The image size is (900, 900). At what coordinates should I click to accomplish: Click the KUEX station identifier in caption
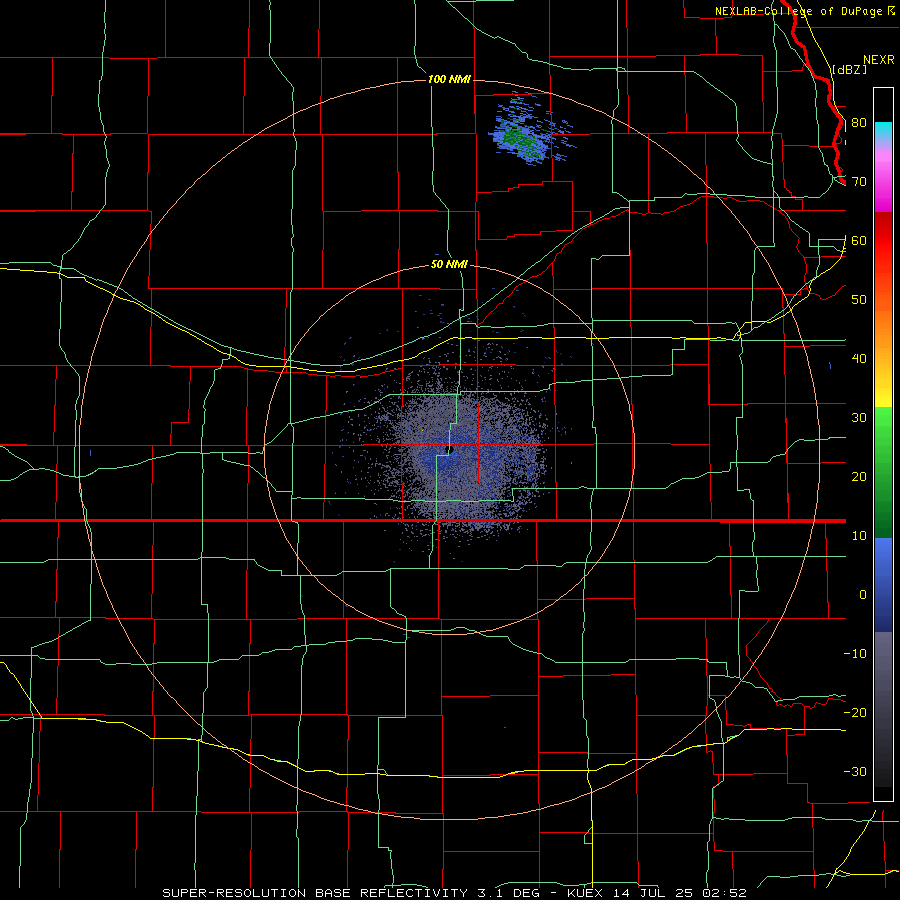[x=585, y=893]
